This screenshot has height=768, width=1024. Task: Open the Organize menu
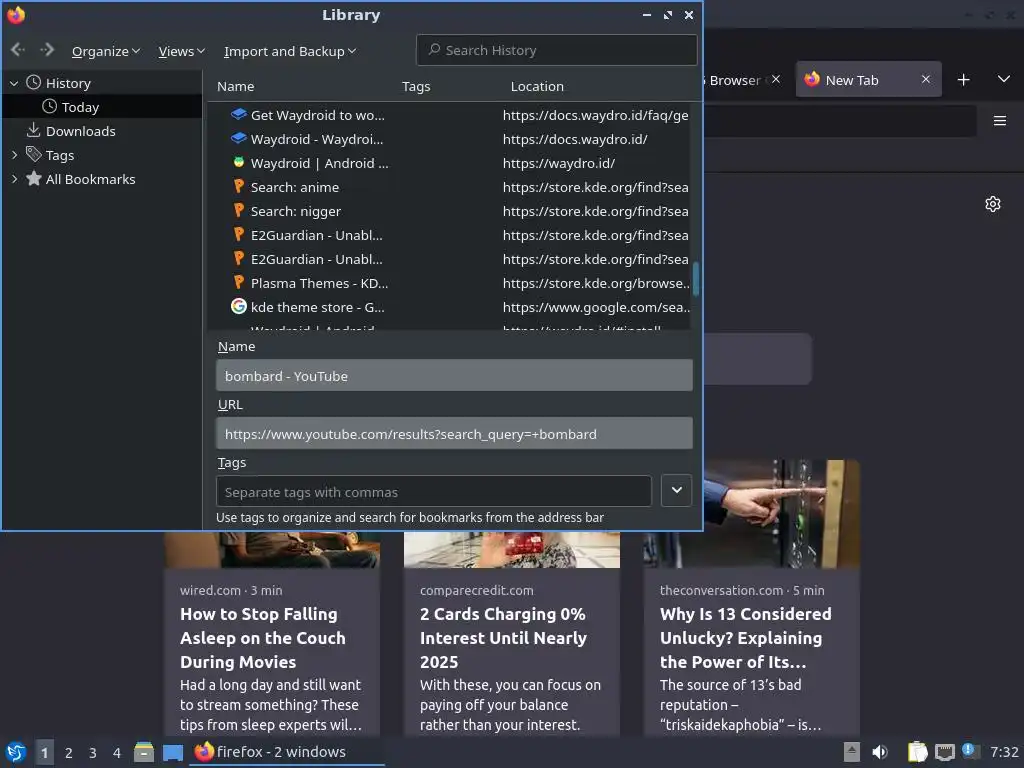105,51
